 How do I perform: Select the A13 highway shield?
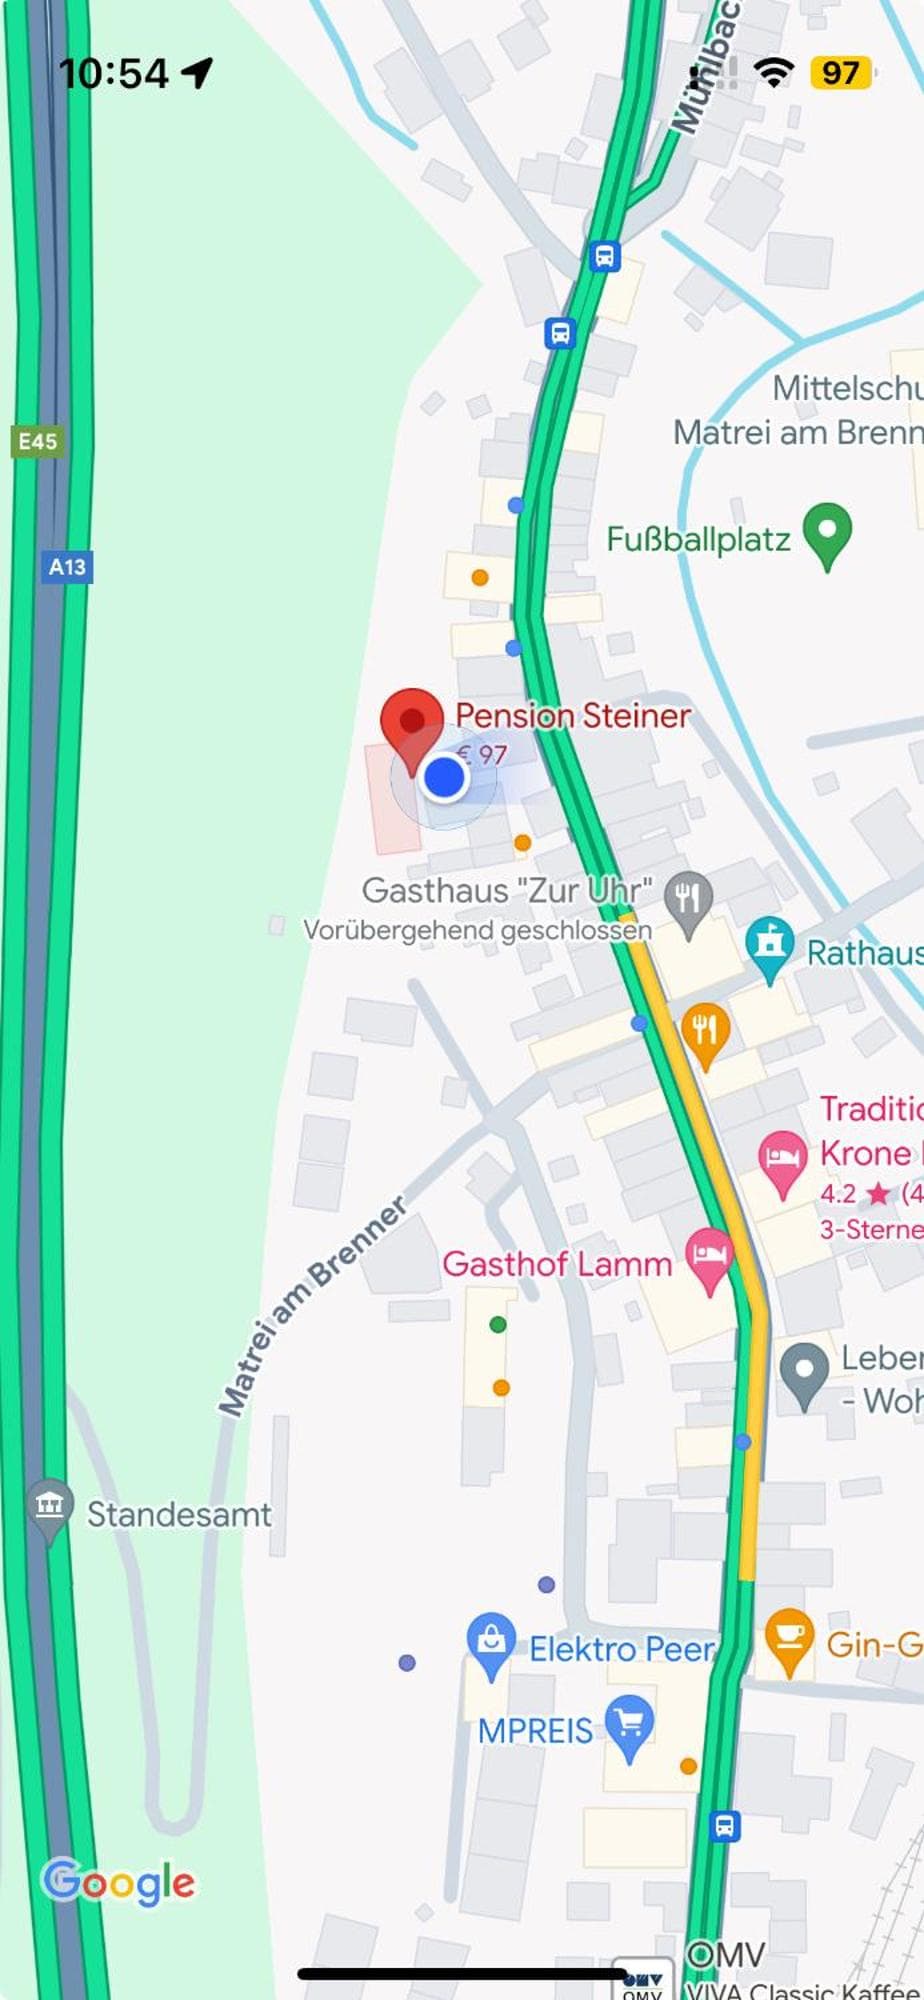(67, 567)
